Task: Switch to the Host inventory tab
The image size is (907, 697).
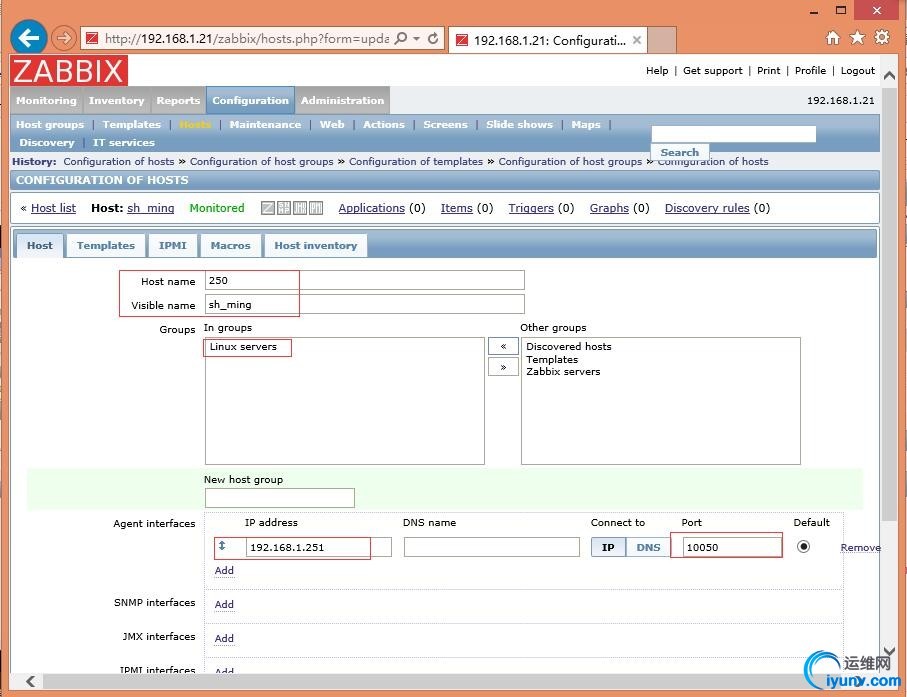Action: 316,246
